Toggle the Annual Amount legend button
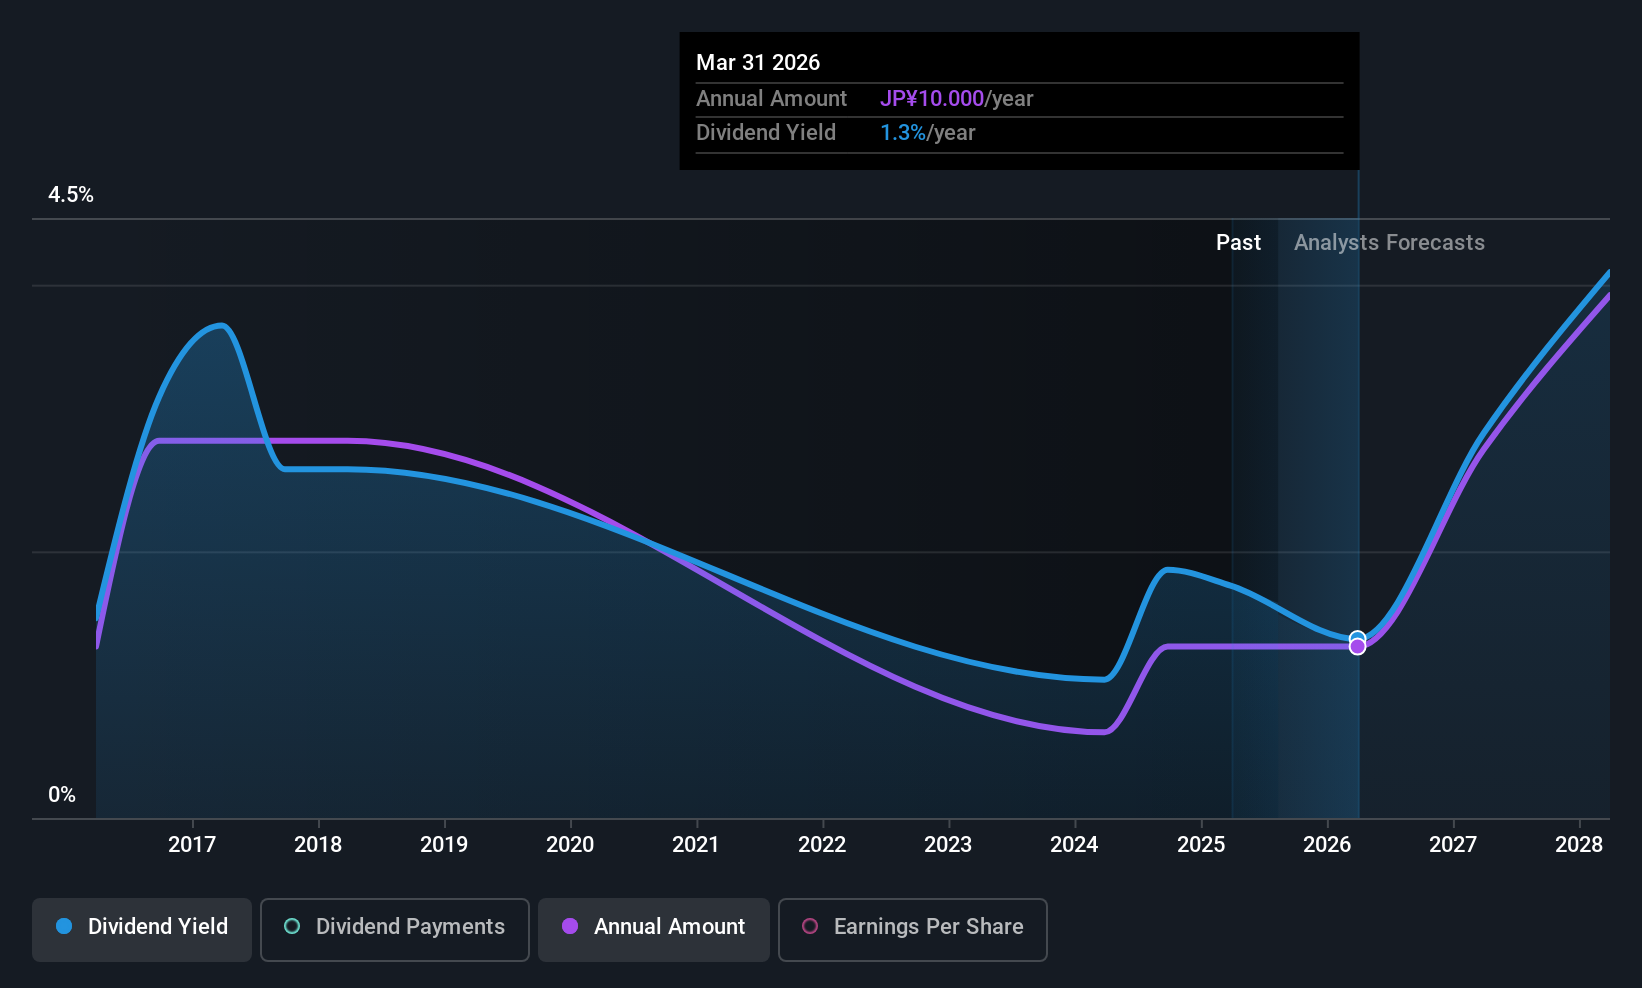Viewport: 1642px width, 988px height. [654, 929]
